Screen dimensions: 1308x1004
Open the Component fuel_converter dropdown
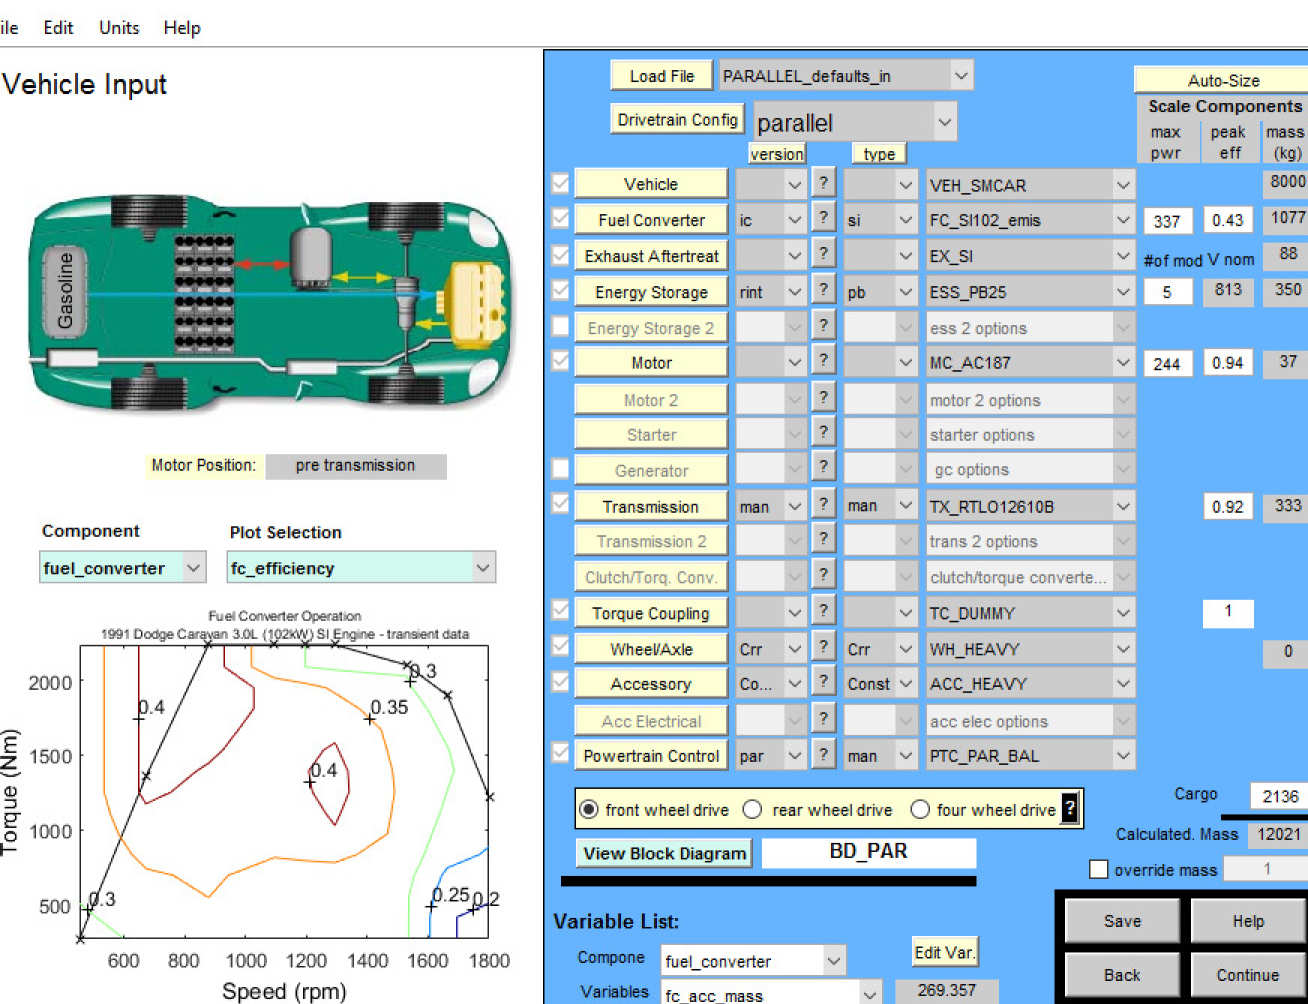point(193,568)
